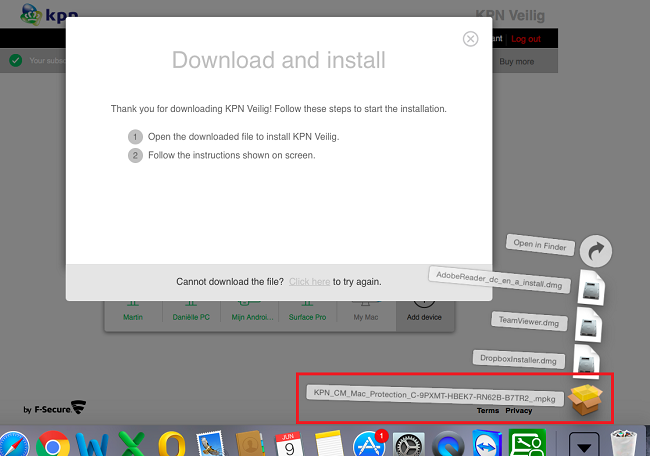Screen dimensions: 650x456
Task: Click the Log out link
Action: 525,38
